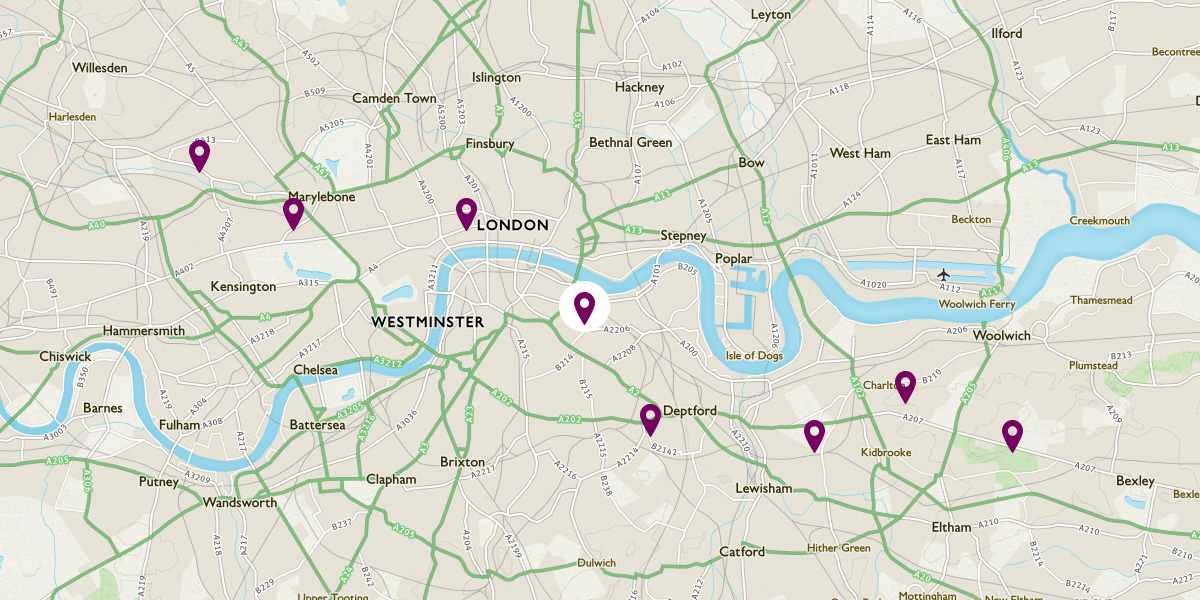Image resolution: width=1200 pixels, height=600 pixels.
Task: Click the map pin near Marylebone
Action: click(293, 214)
